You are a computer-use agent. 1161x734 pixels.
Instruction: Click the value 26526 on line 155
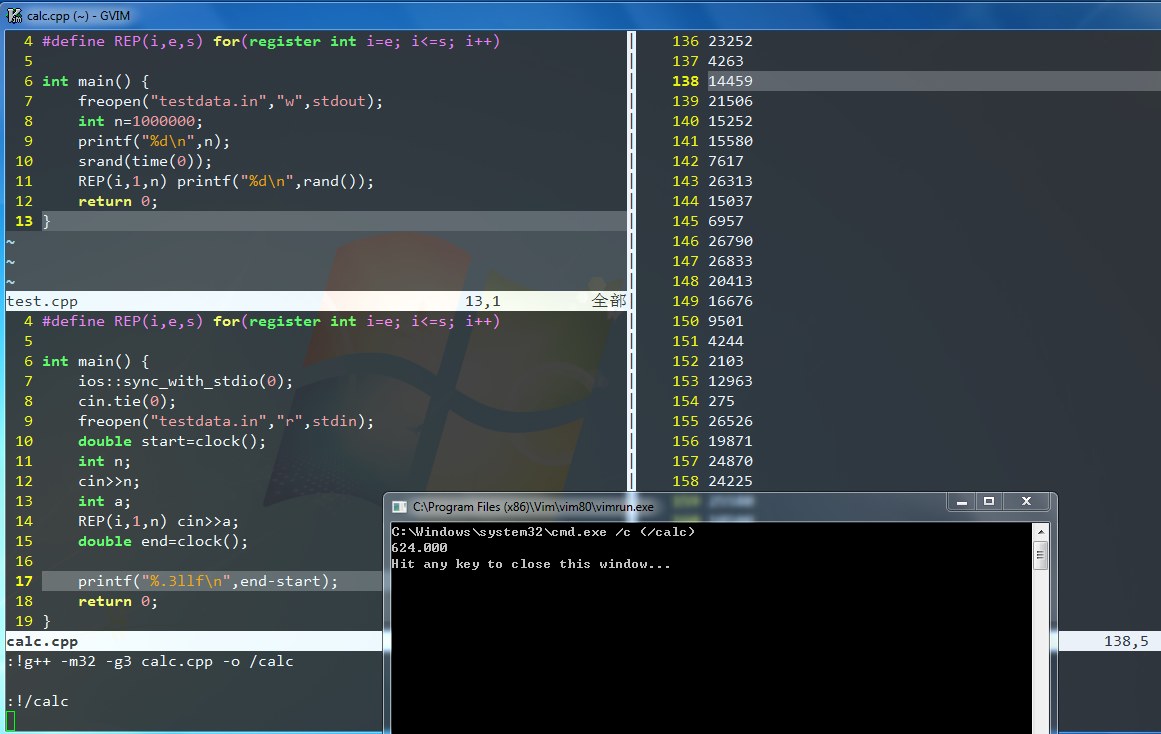point(730,421)
